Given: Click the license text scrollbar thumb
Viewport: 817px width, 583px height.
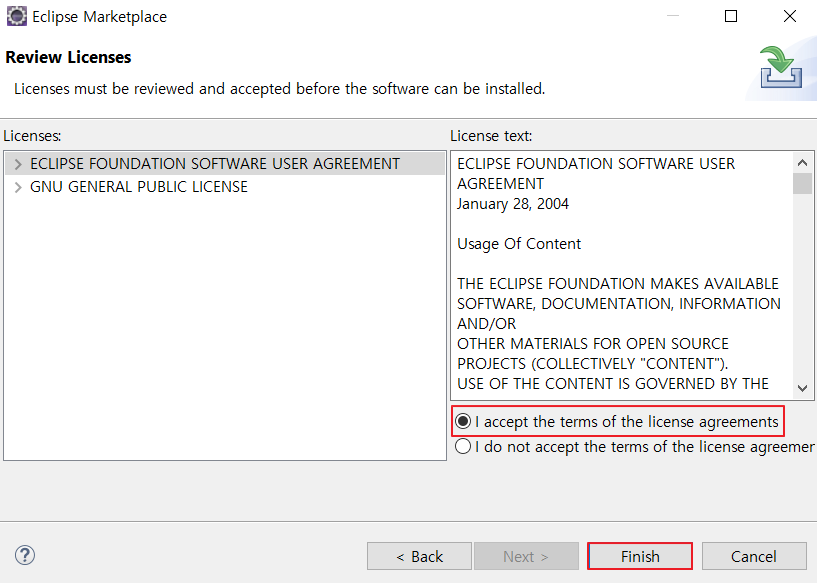Looking at the screenshot, I should 802,183.
